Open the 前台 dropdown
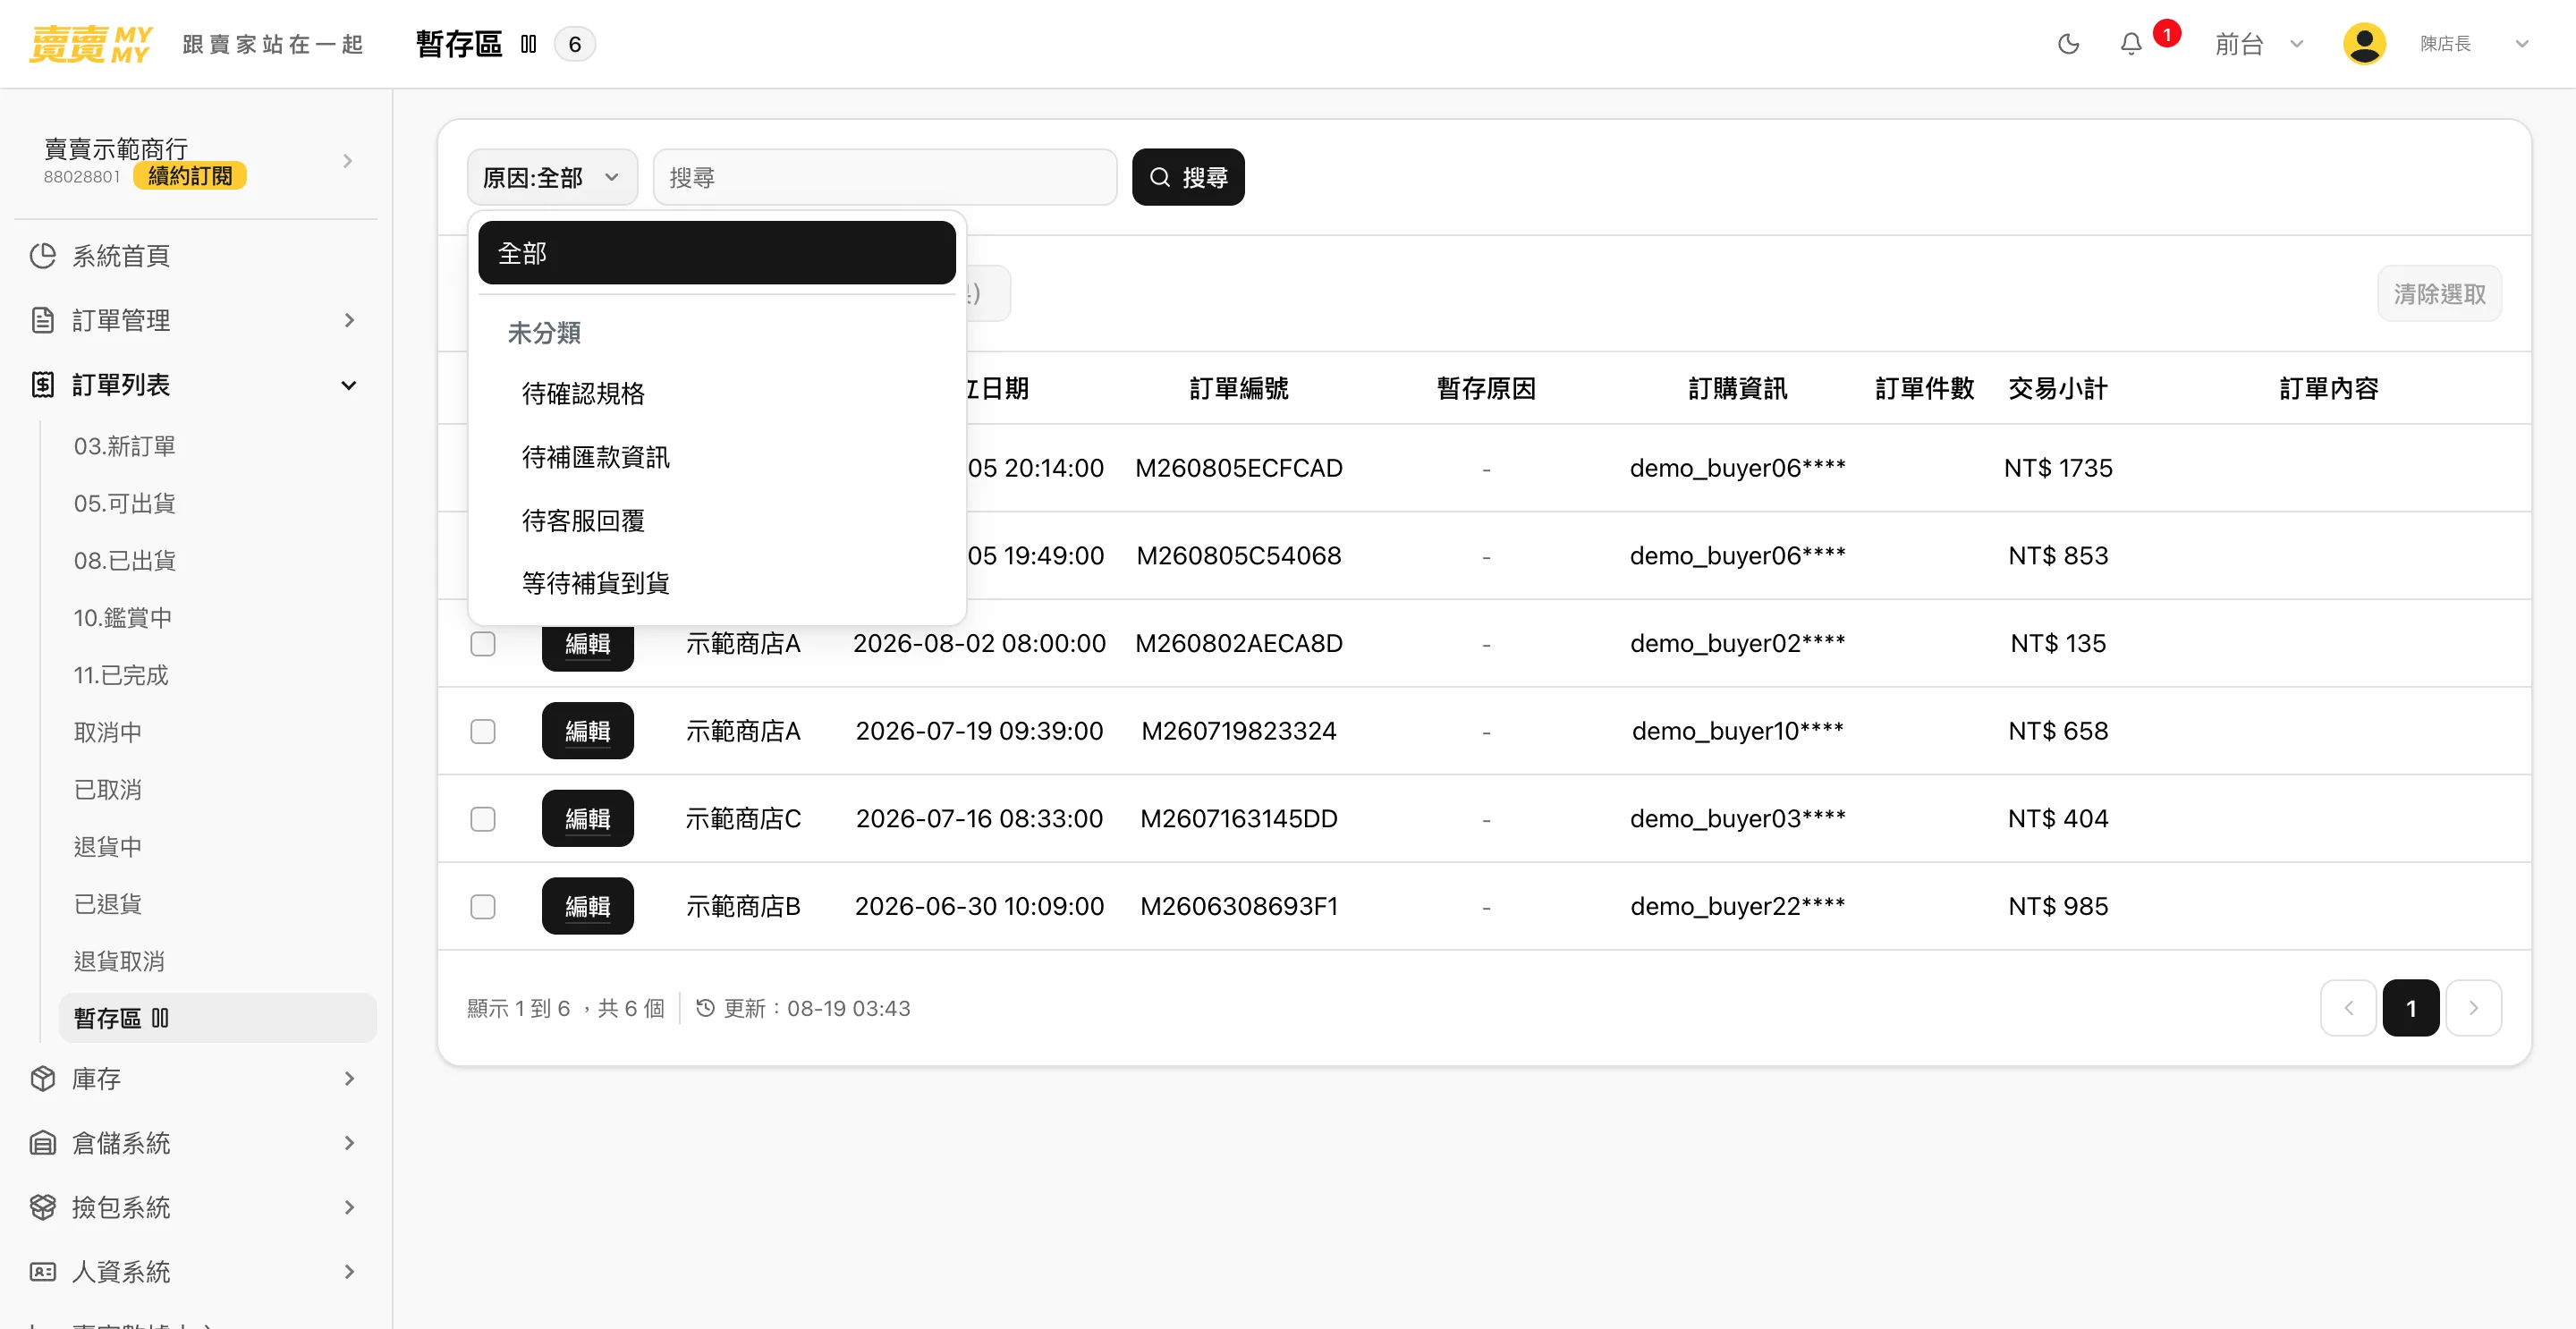The image size is (2576, 1329). (x=2259, y=44)
